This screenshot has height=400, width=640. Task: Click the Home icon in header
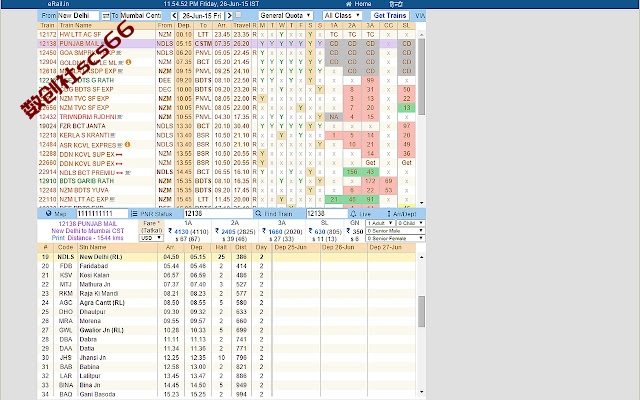pyautogui.click(x=349, y=4)
